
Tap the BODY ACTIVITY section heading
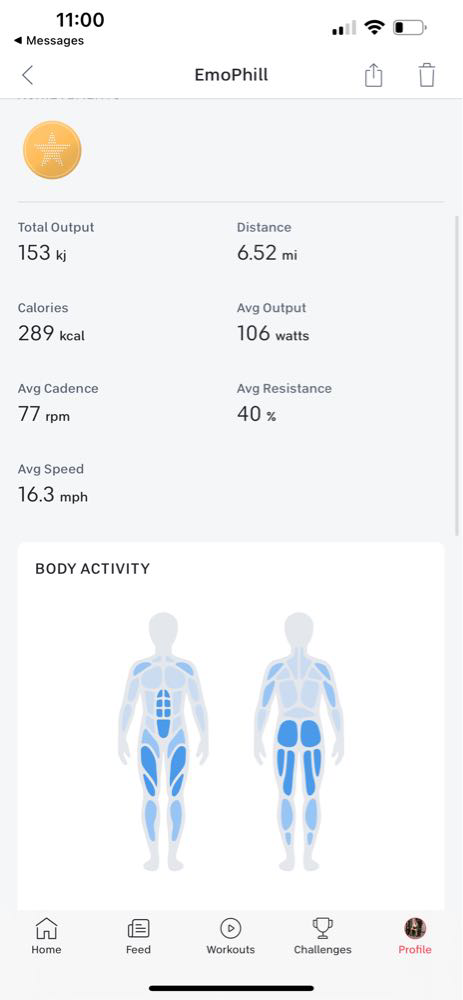[92, 568]
